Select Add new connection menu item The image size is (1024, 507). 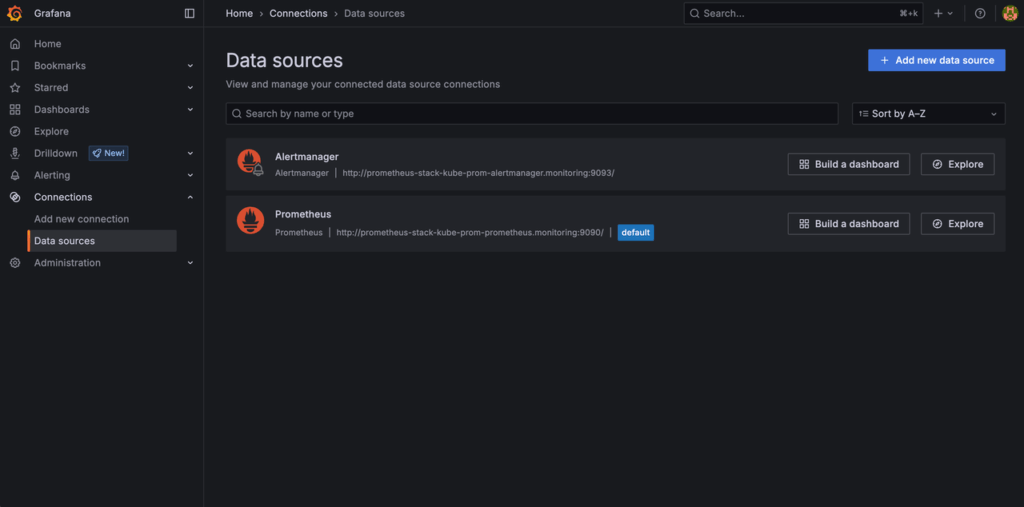coord(82,219)
